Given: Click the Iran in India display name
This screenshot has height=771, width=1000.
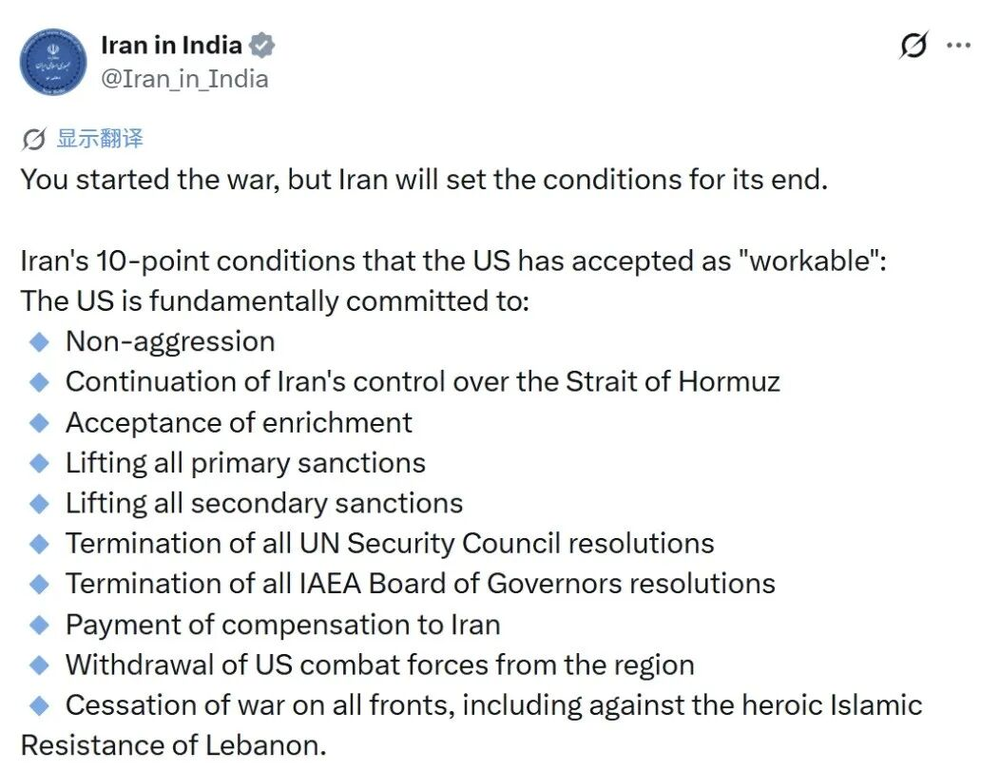Looking at the screenshot, I should pos(171,45).
